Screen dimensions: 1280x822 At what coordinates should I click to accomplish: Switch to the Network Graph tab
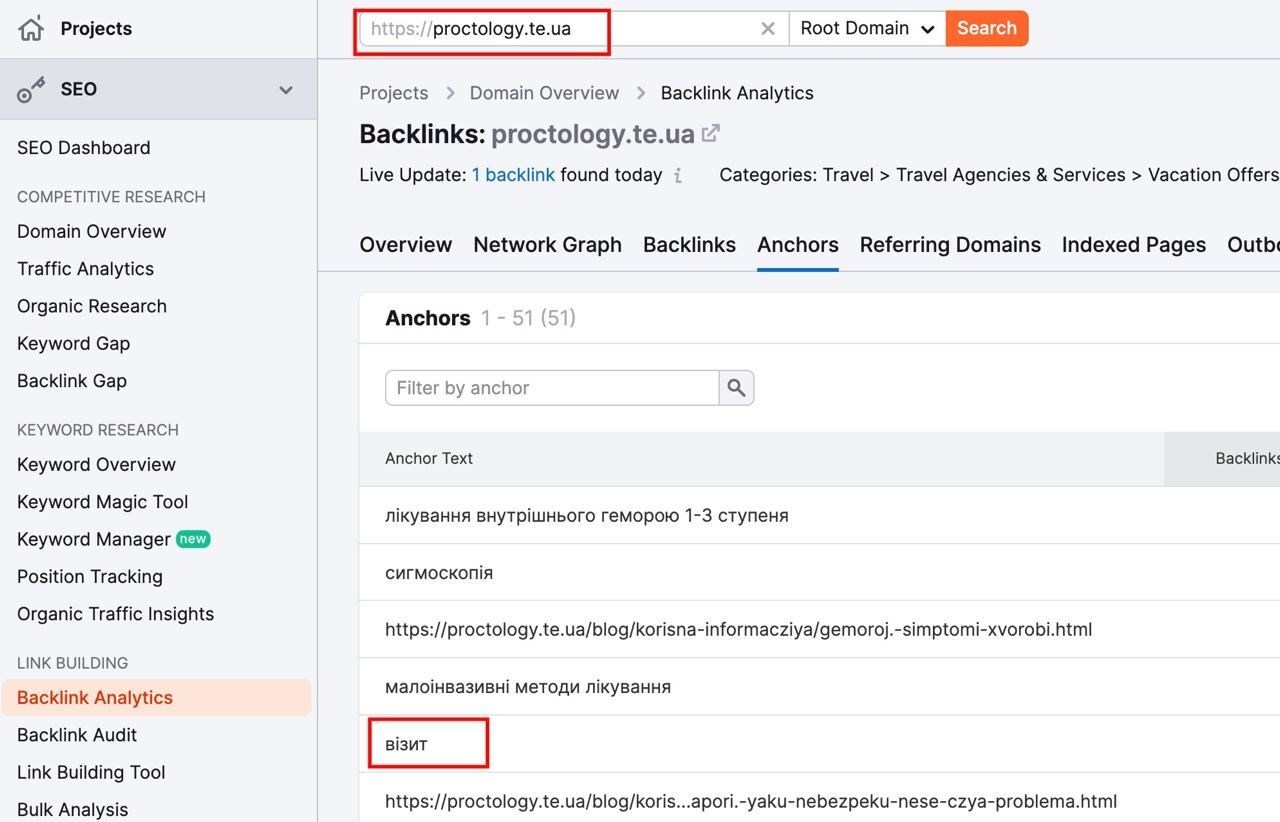(x=548, y=245)
